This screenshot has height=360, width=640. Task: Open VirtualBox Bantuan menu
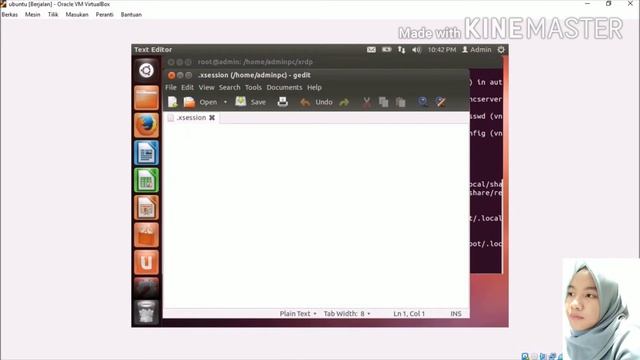[x=131, y=14]
